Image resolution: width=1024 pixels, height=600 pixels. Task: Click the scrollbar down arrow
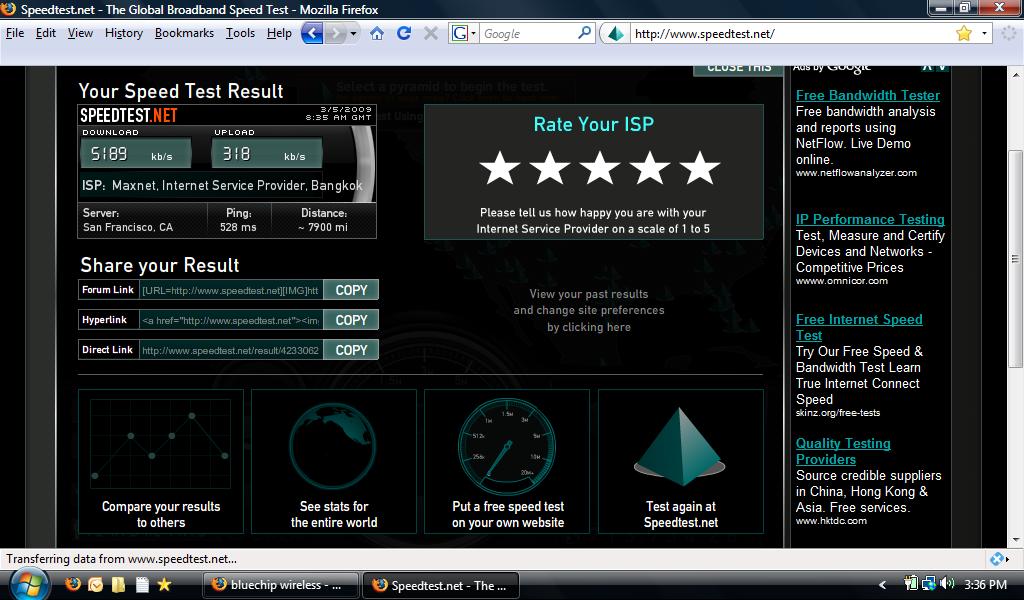point(1015,540)
